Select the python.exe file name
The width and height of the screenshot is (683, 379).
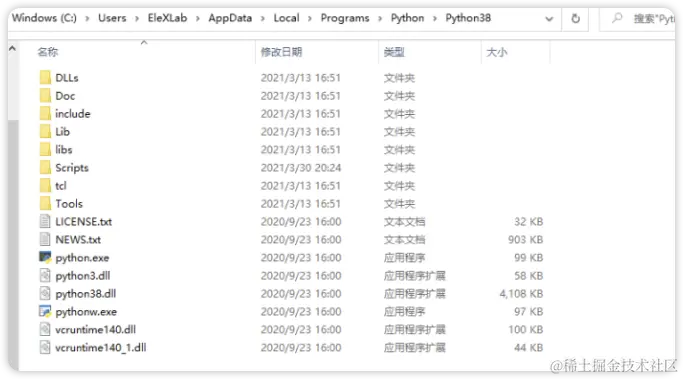click(82, 258)
